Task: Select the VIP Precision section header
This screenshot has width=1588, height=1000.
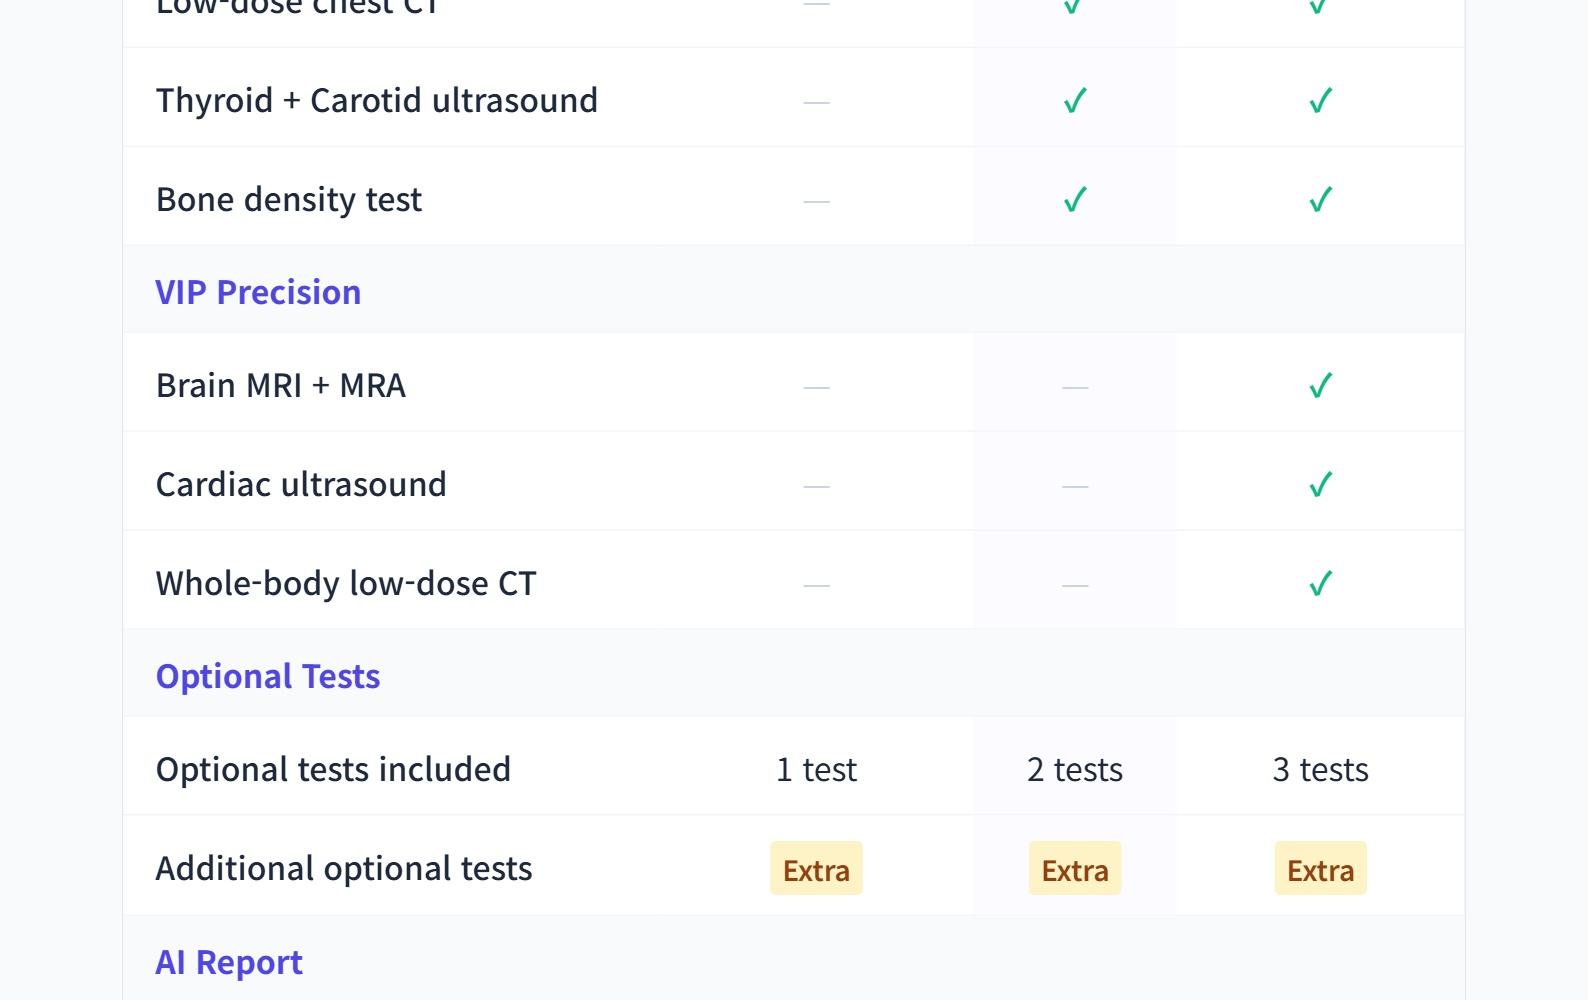Action: [258, 292]
